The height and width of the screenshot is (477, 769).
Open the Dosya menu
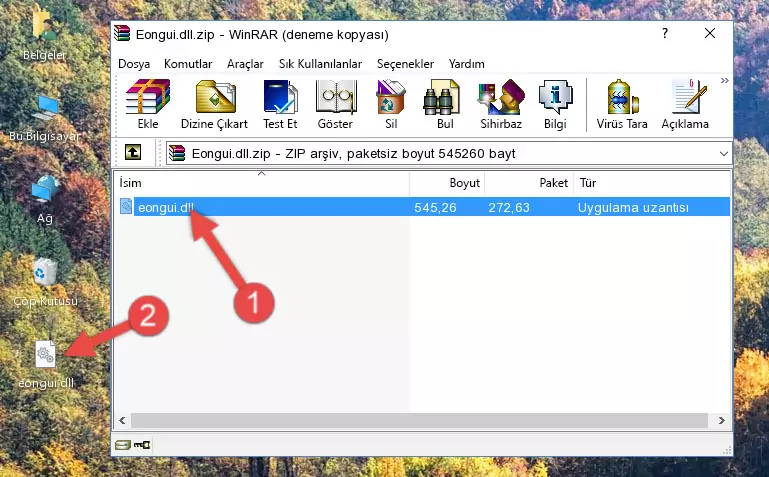pyautogui.click(x=134, y=64)
